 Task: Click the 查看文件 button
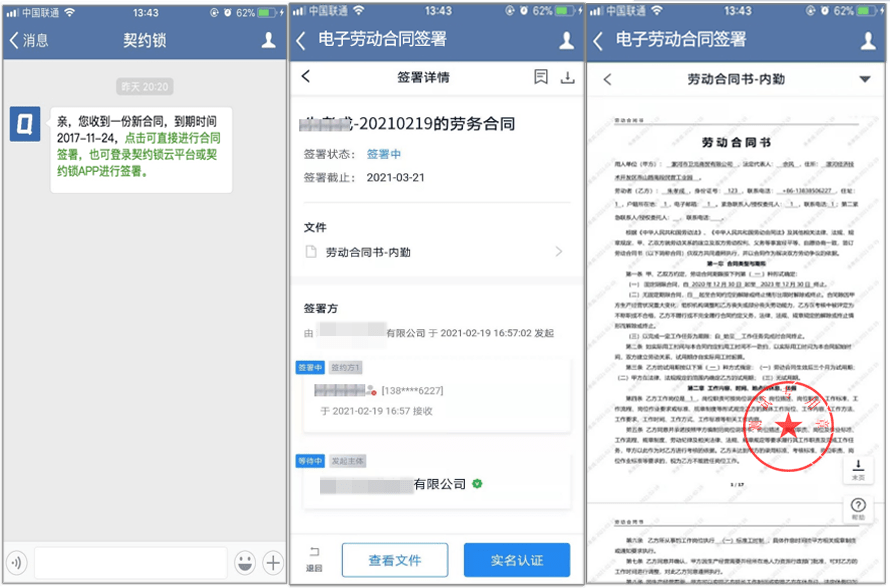(x=394, y=560)
